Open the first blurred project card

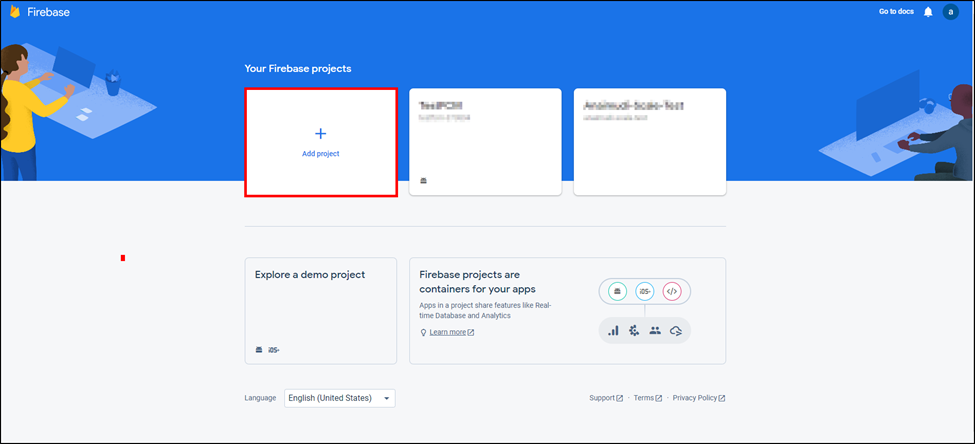click(x=485, y=142)
